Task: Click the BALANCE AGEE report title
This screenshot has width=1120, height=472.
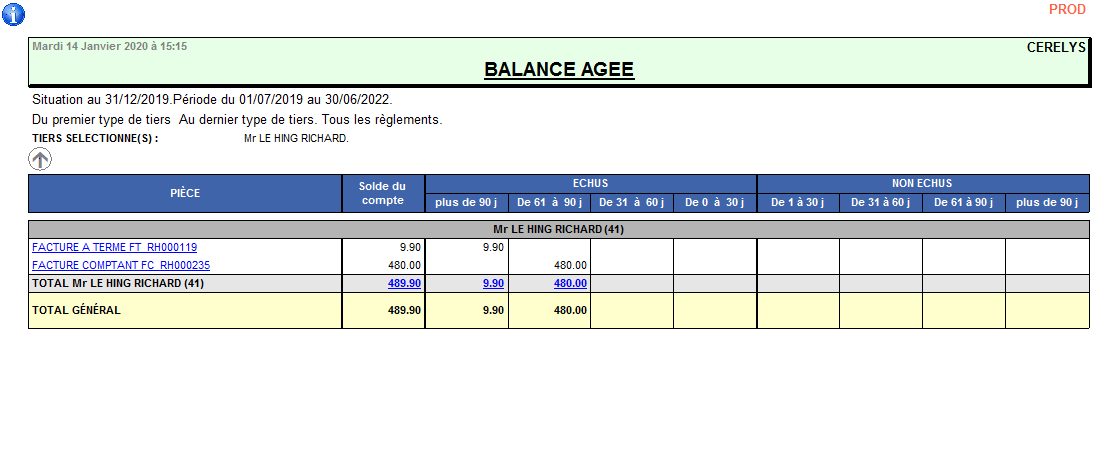Action: 558,70
